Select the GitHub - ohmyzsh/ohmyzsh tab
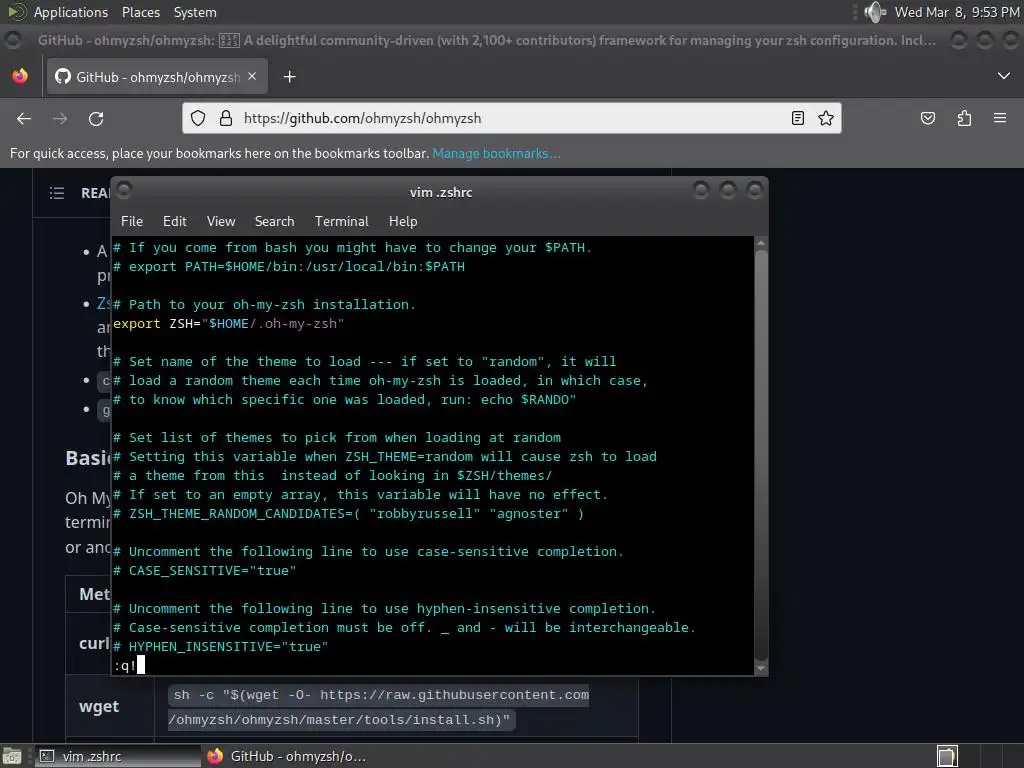 pyautogui.click(x=157, y=77)
